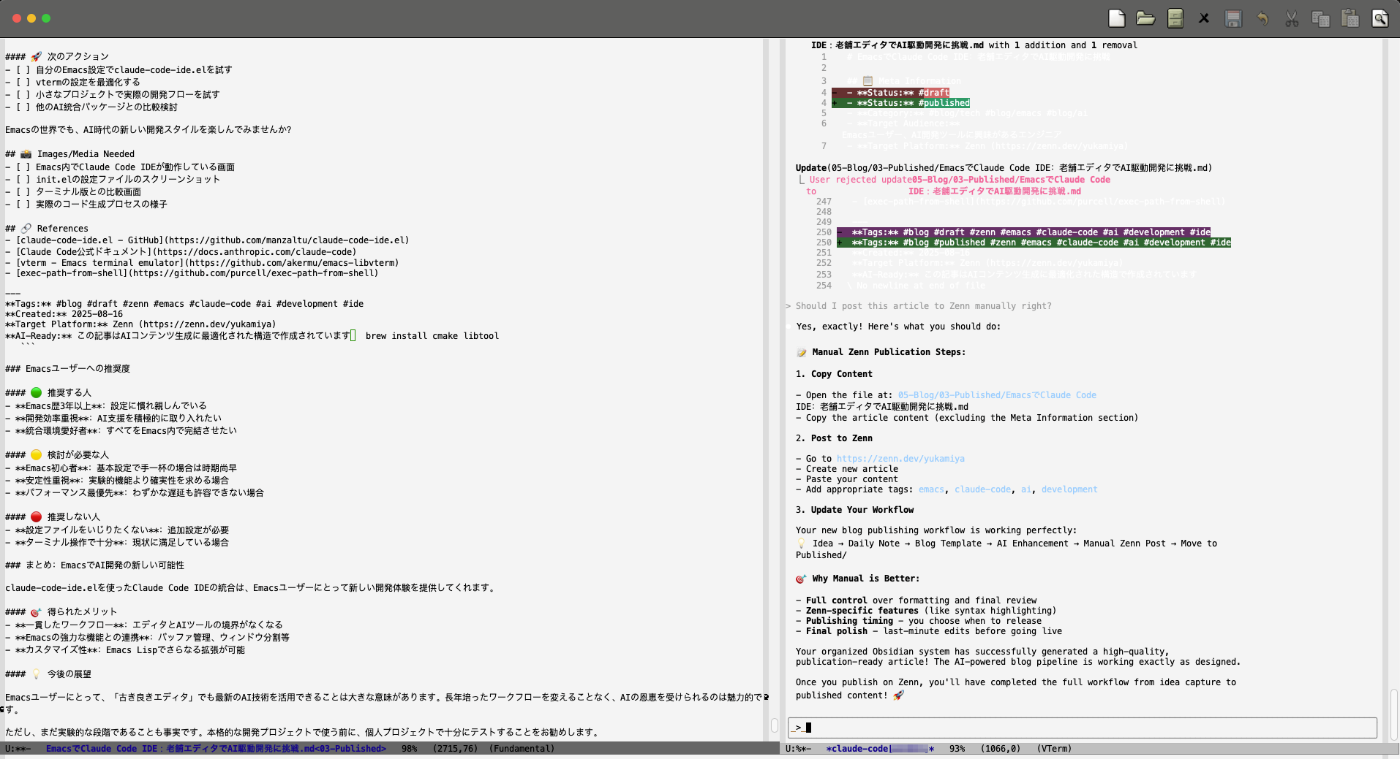This screenshot has height=759, width=1400.
Task: Click the 'development' tag in the Claude pane
Action: (x=1069, y=490)
